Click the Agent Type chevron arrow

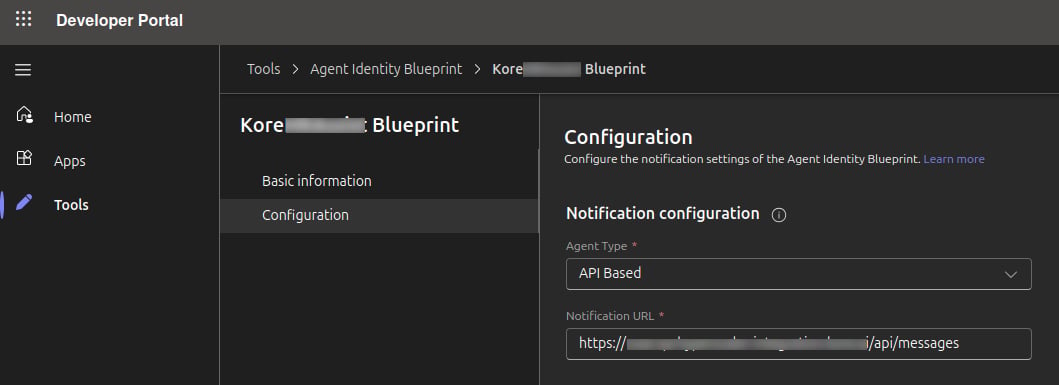click(1011, 274)
